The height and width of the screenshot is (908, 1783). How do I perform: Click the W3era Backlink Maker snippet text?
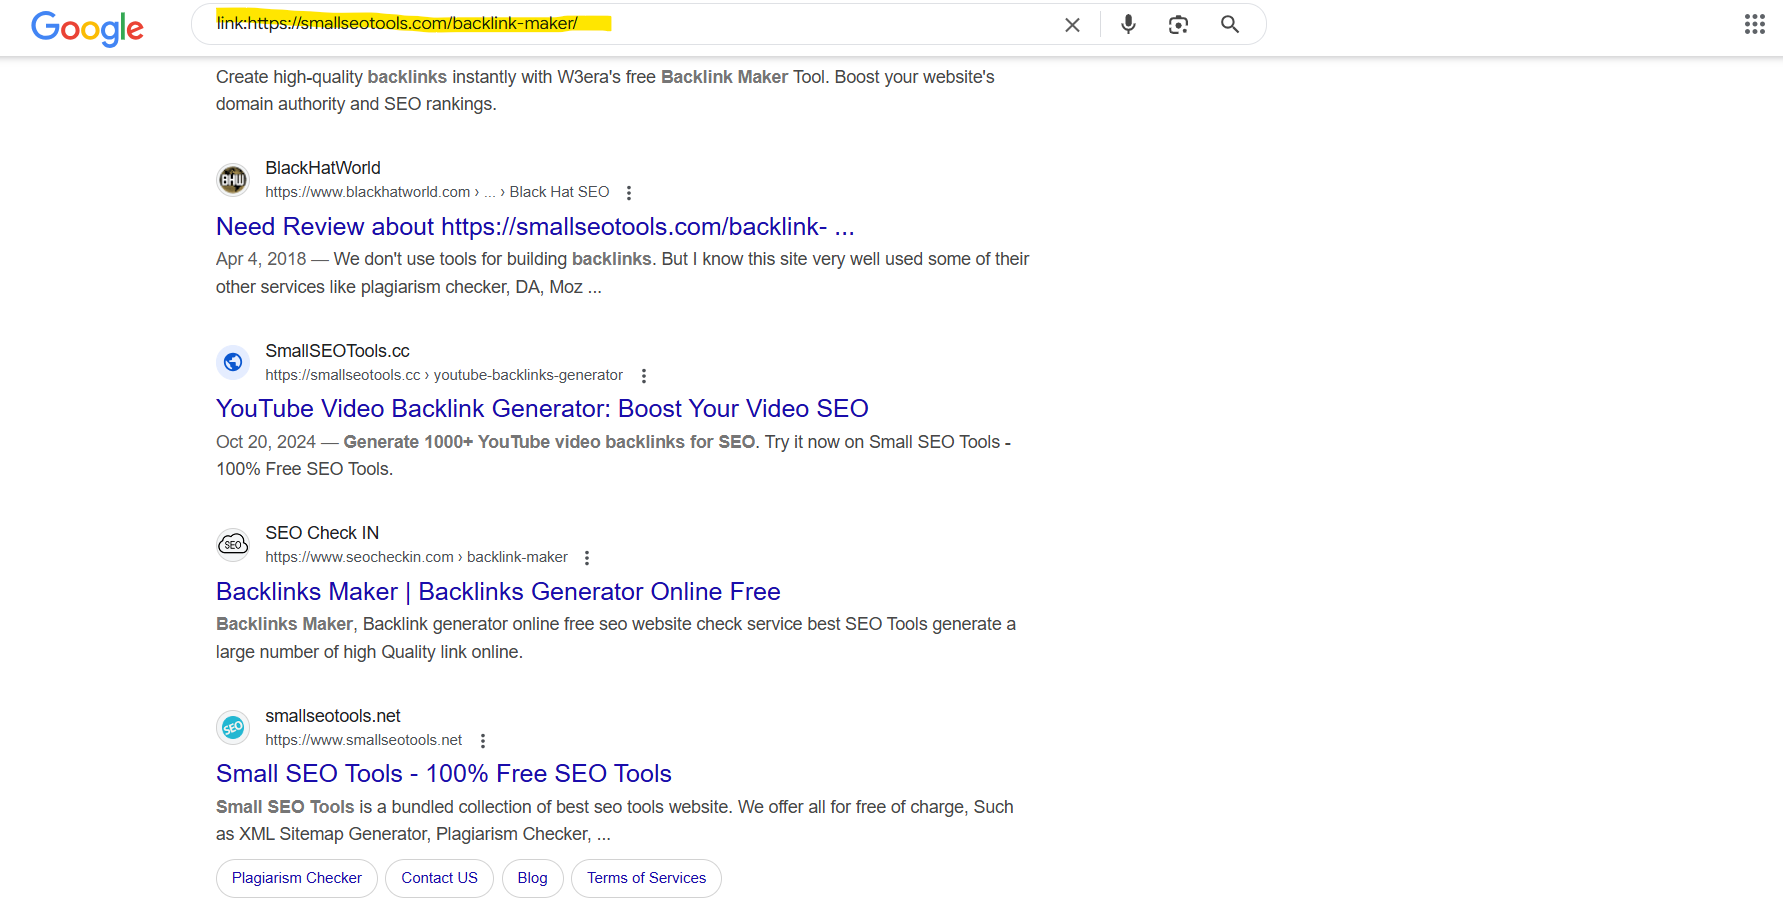(x=605, y=90)
